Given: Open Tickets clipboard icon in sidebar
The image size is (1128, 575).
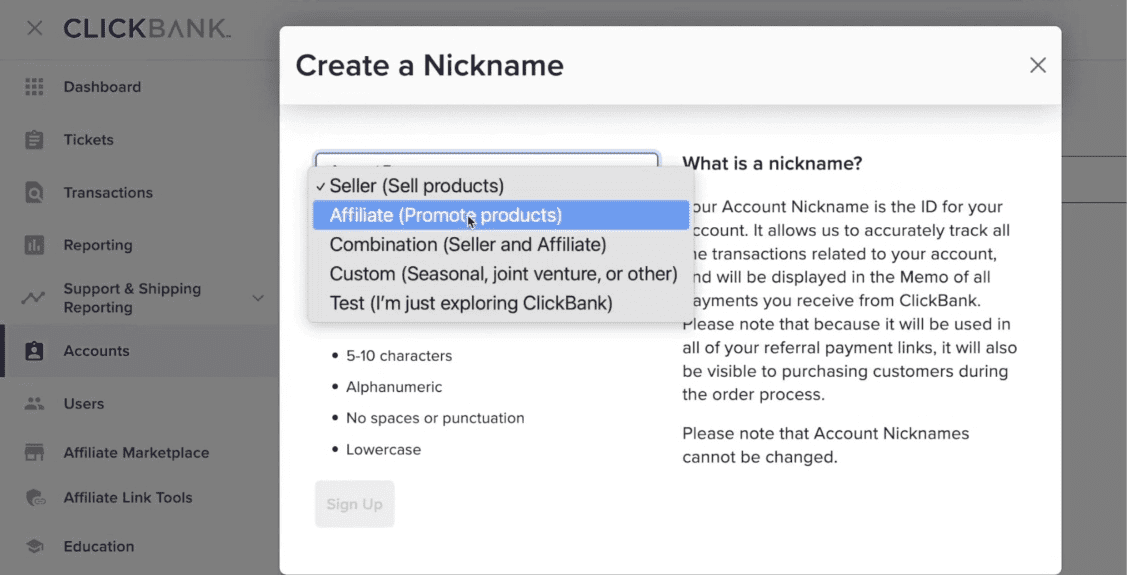Looking at the screenshot, I should (x=34, y=140).
